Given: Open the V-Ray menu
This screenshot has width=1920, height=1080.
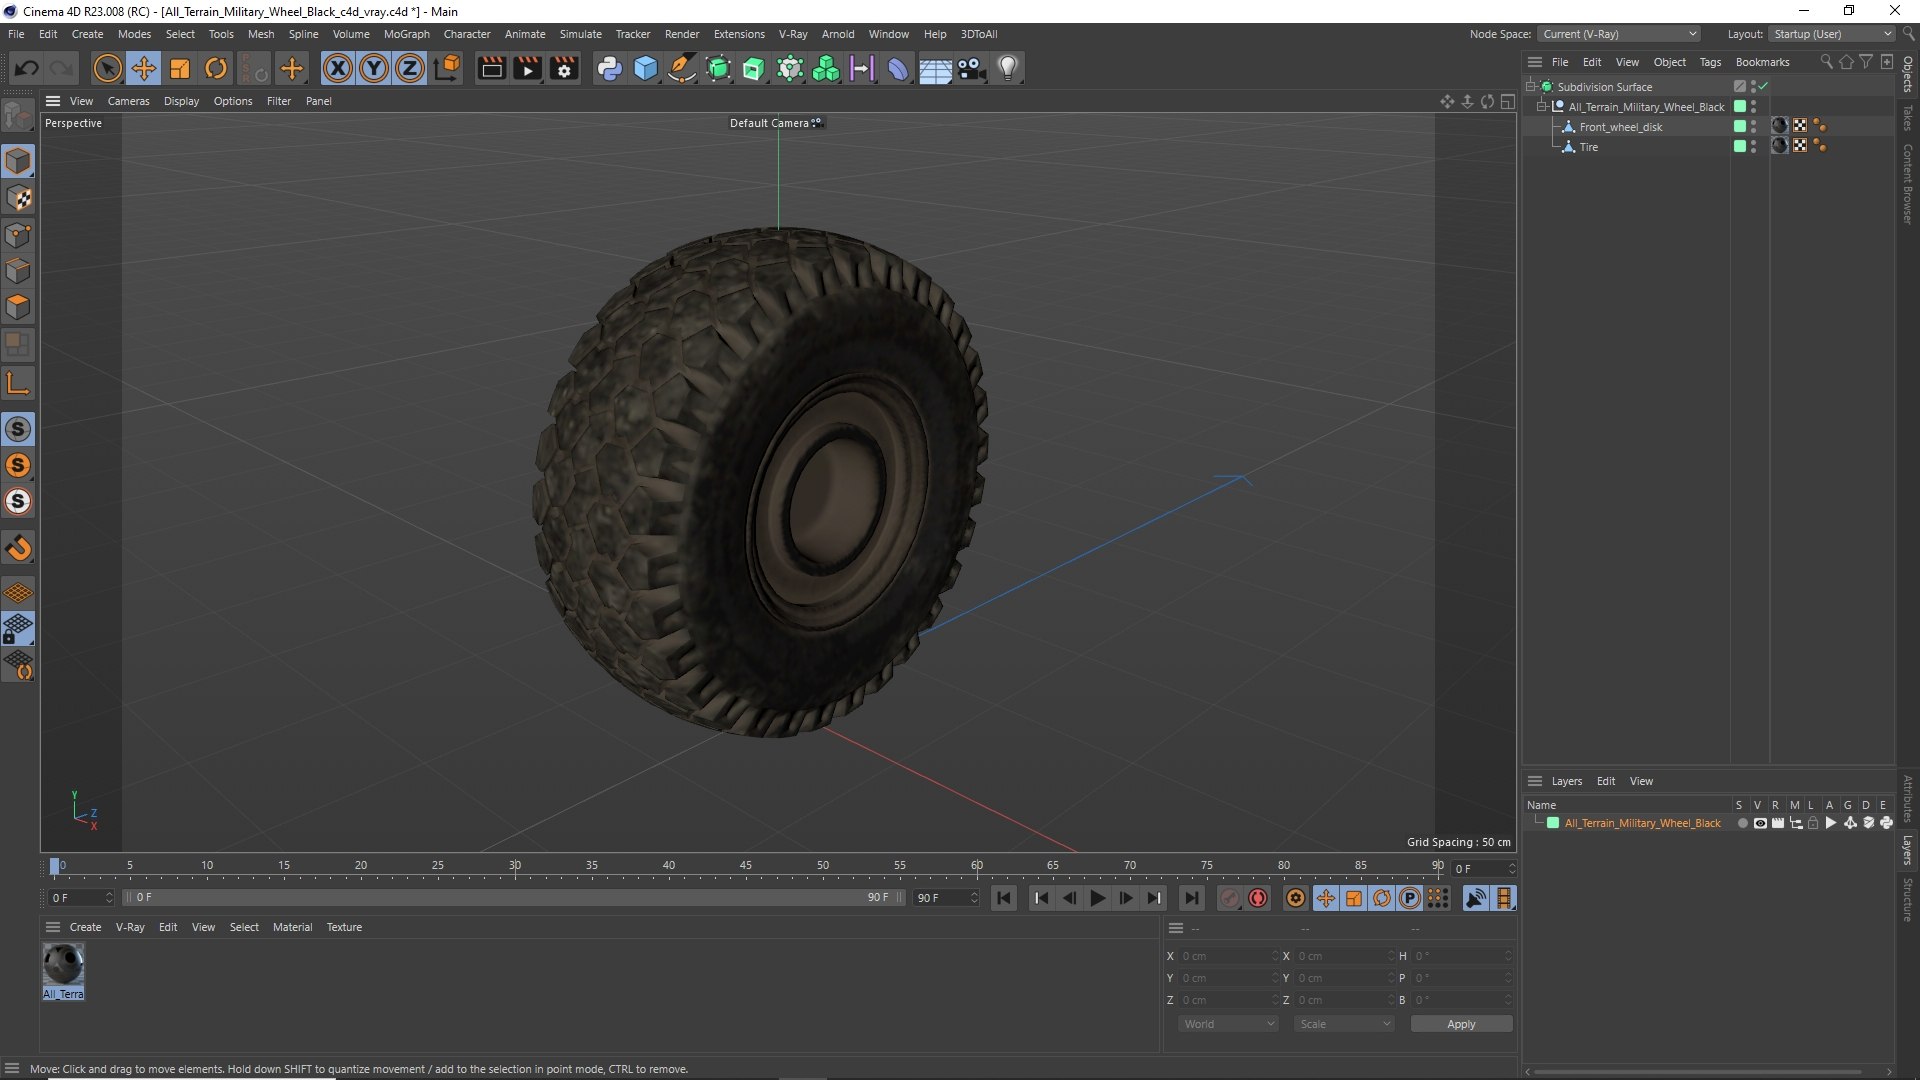Looking at the screenshot, I should click(792, 34).
